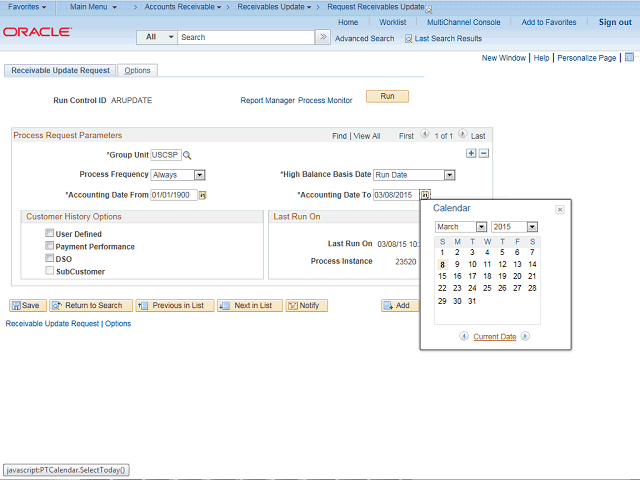Show next month in Calendar popup
This screenshot has height=480, width=640.
click(x=525, y=336)
